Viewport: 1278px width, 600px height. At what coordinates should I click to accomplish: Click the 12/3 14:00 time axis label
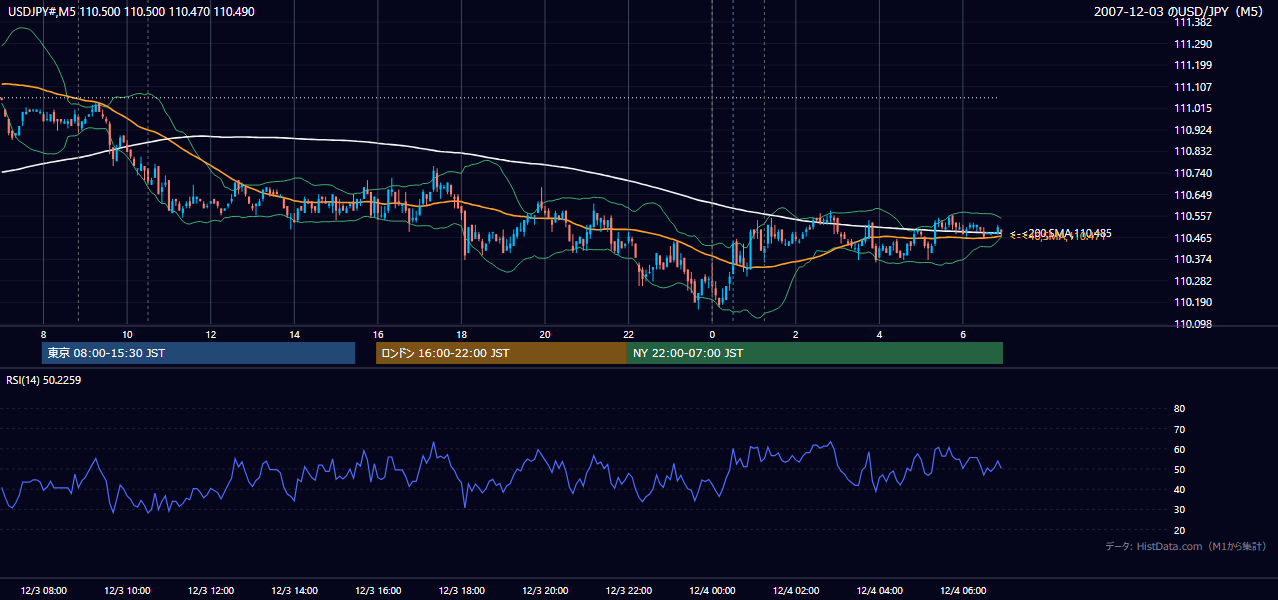coord(294,590)
